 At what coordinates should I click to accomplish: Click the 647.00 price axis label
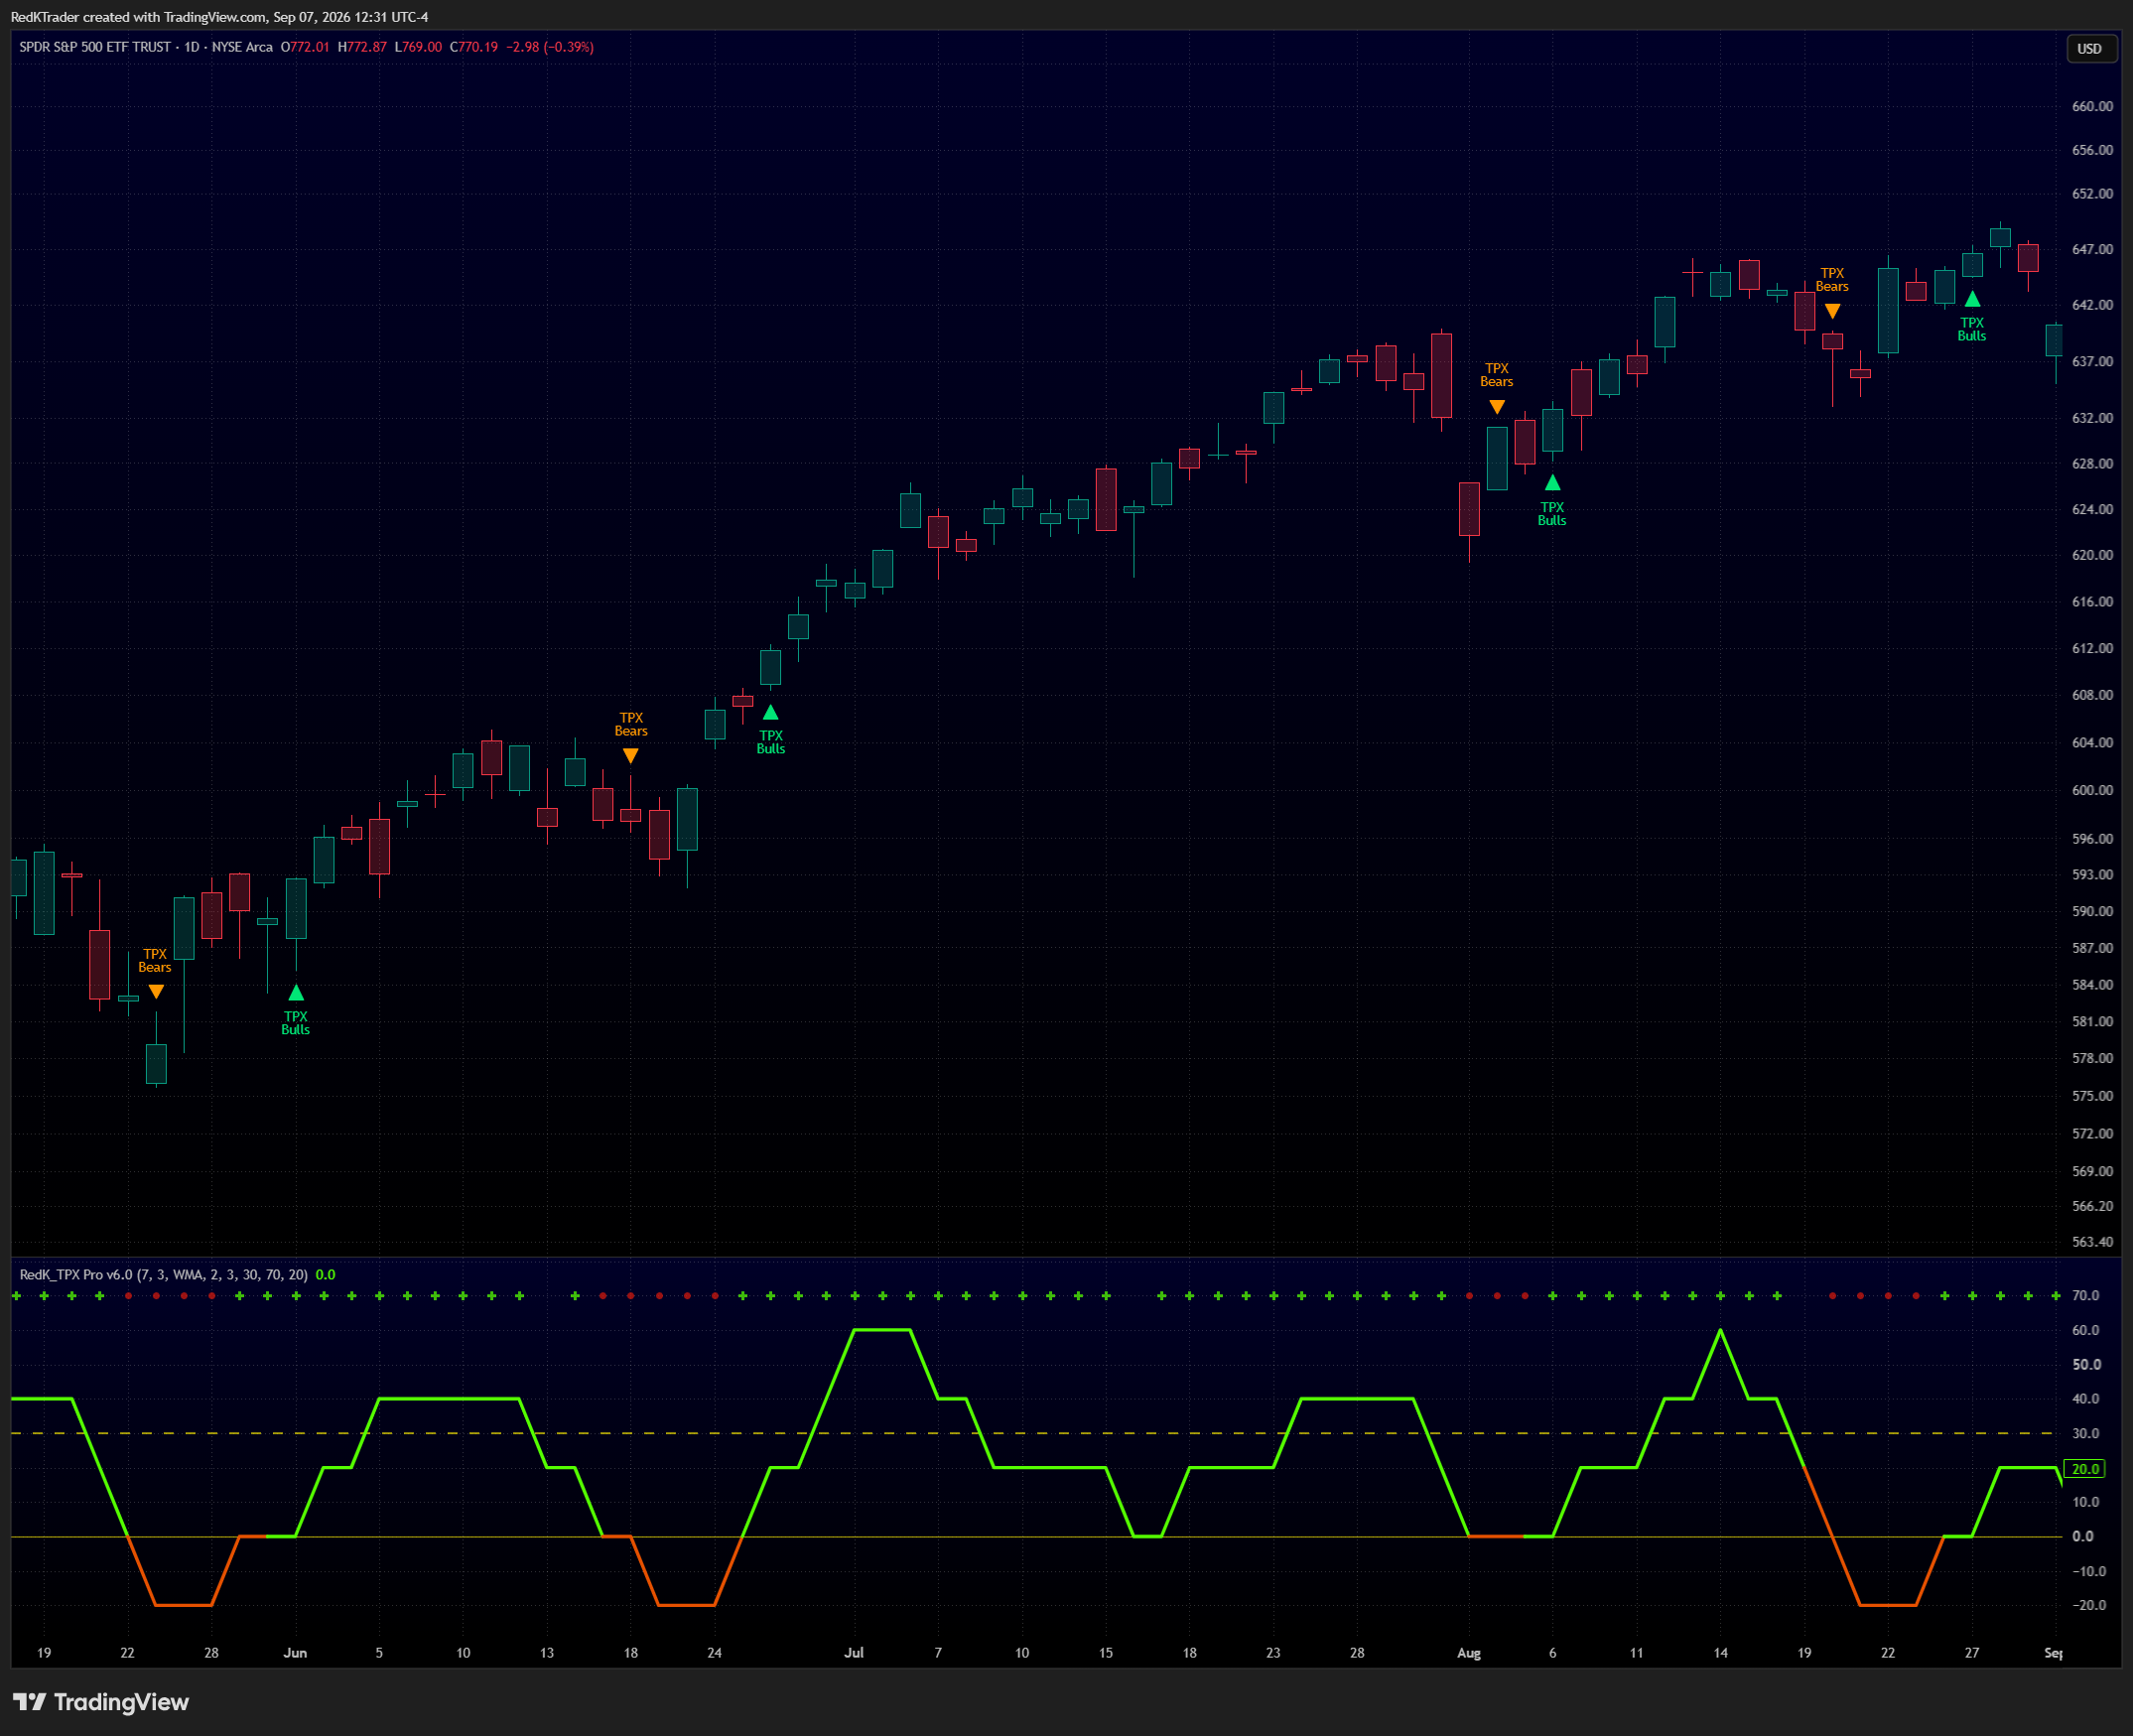[2092, 249]
